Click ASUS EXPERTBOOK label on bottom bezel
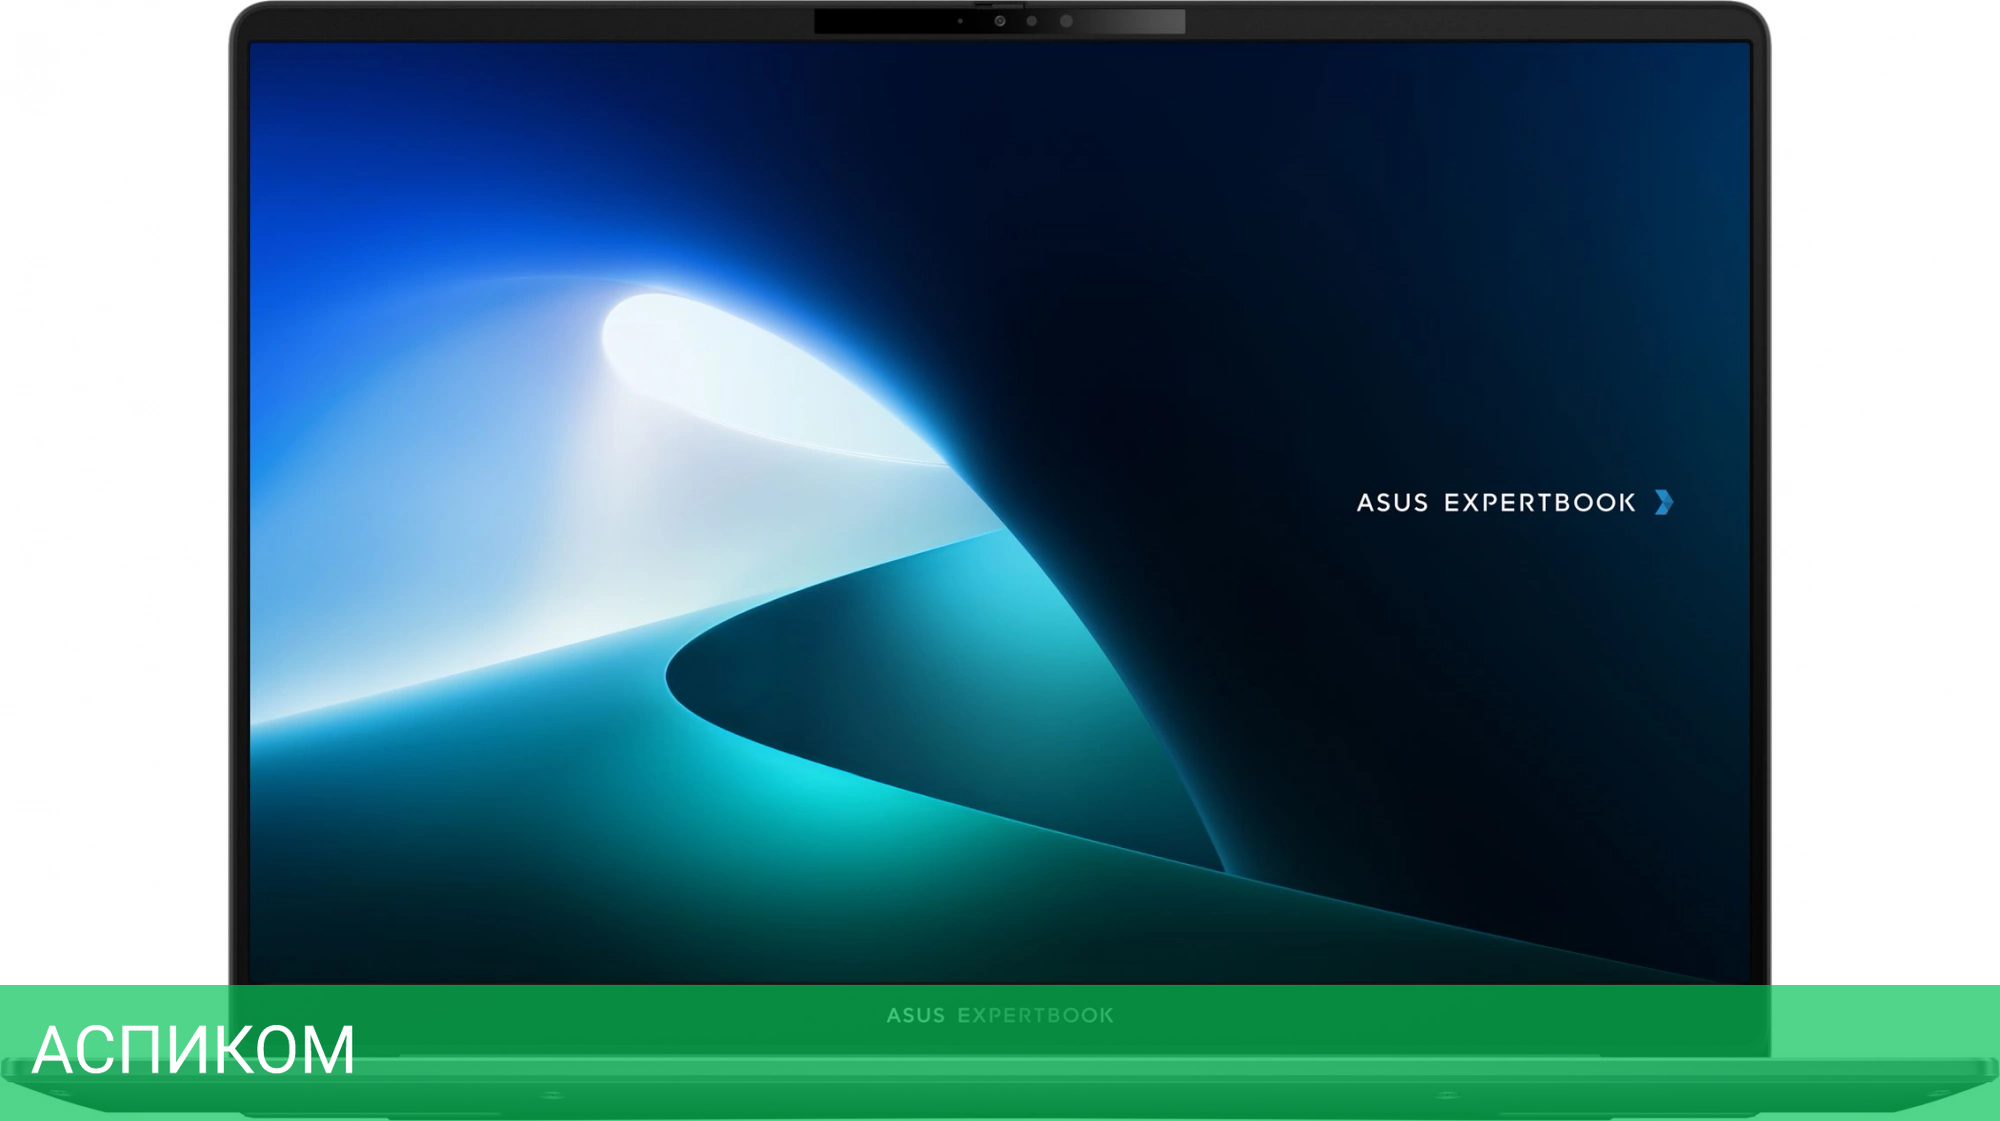 (x=999, y=1016)
